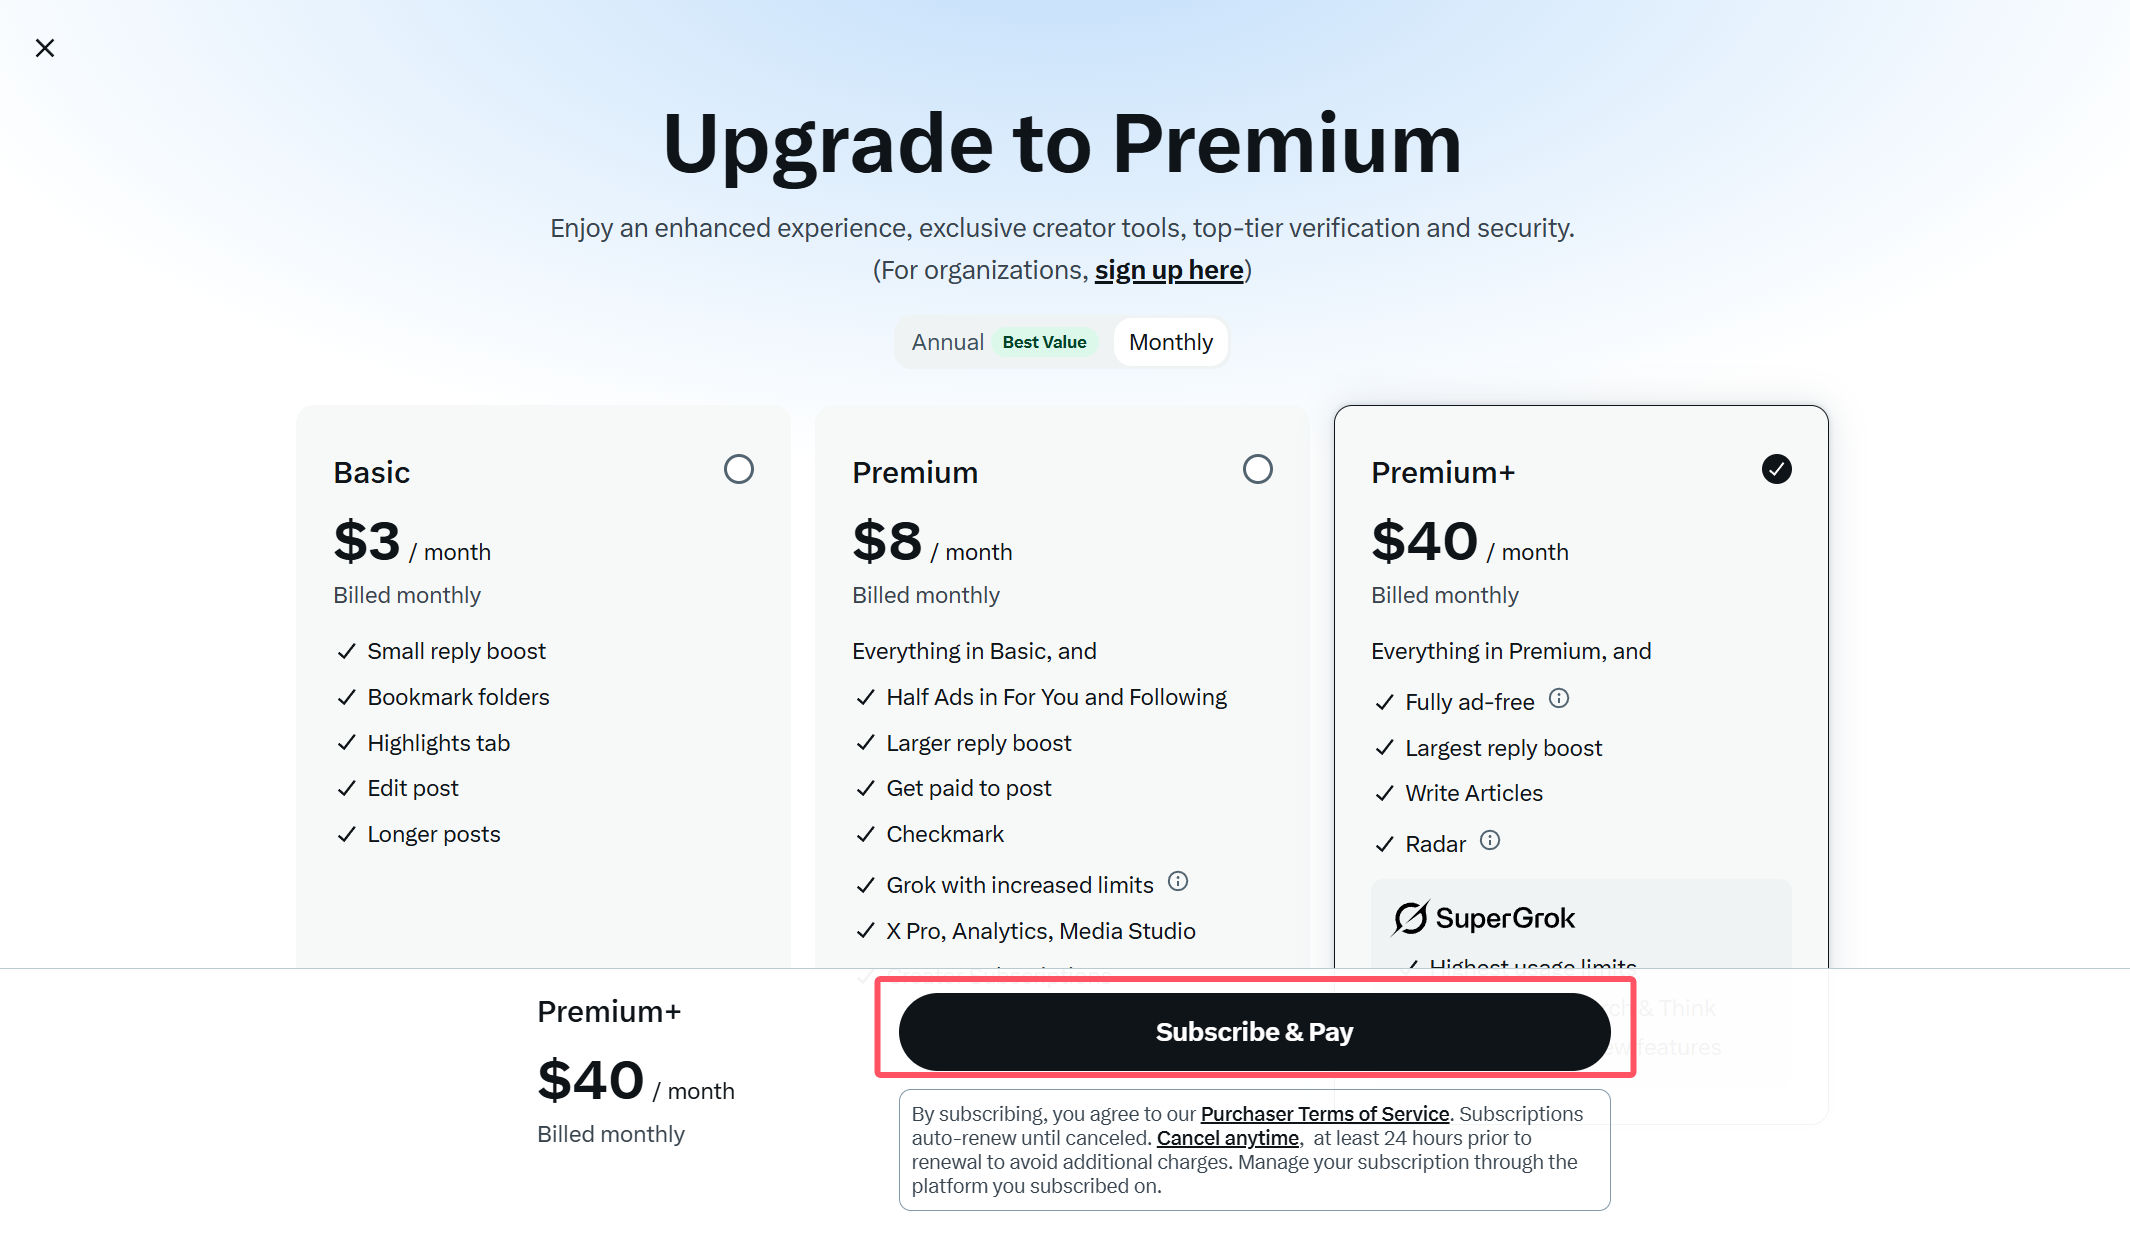The image size is (2130, 1234).
Task: Follow the Cancel anytime link
Action: tap(1228, 1138)
